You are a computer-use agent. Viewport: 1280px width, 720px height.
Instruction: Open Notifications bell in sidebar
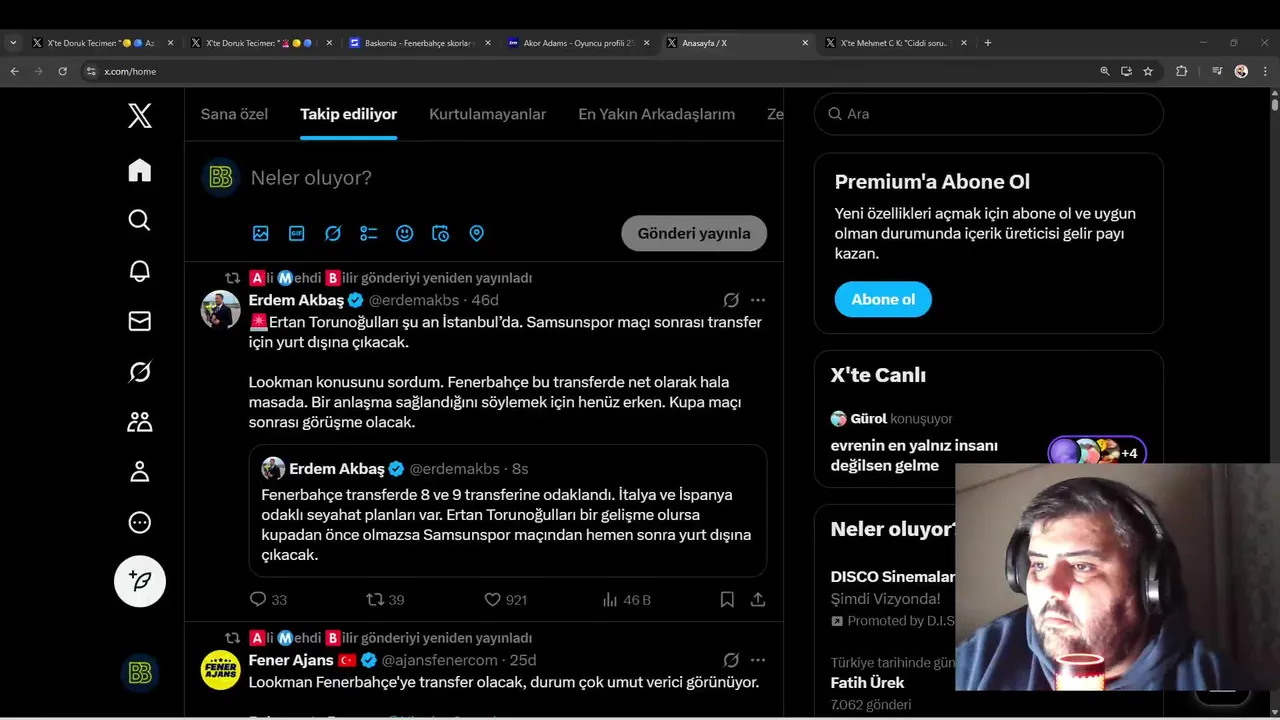[x=140, y=271]
